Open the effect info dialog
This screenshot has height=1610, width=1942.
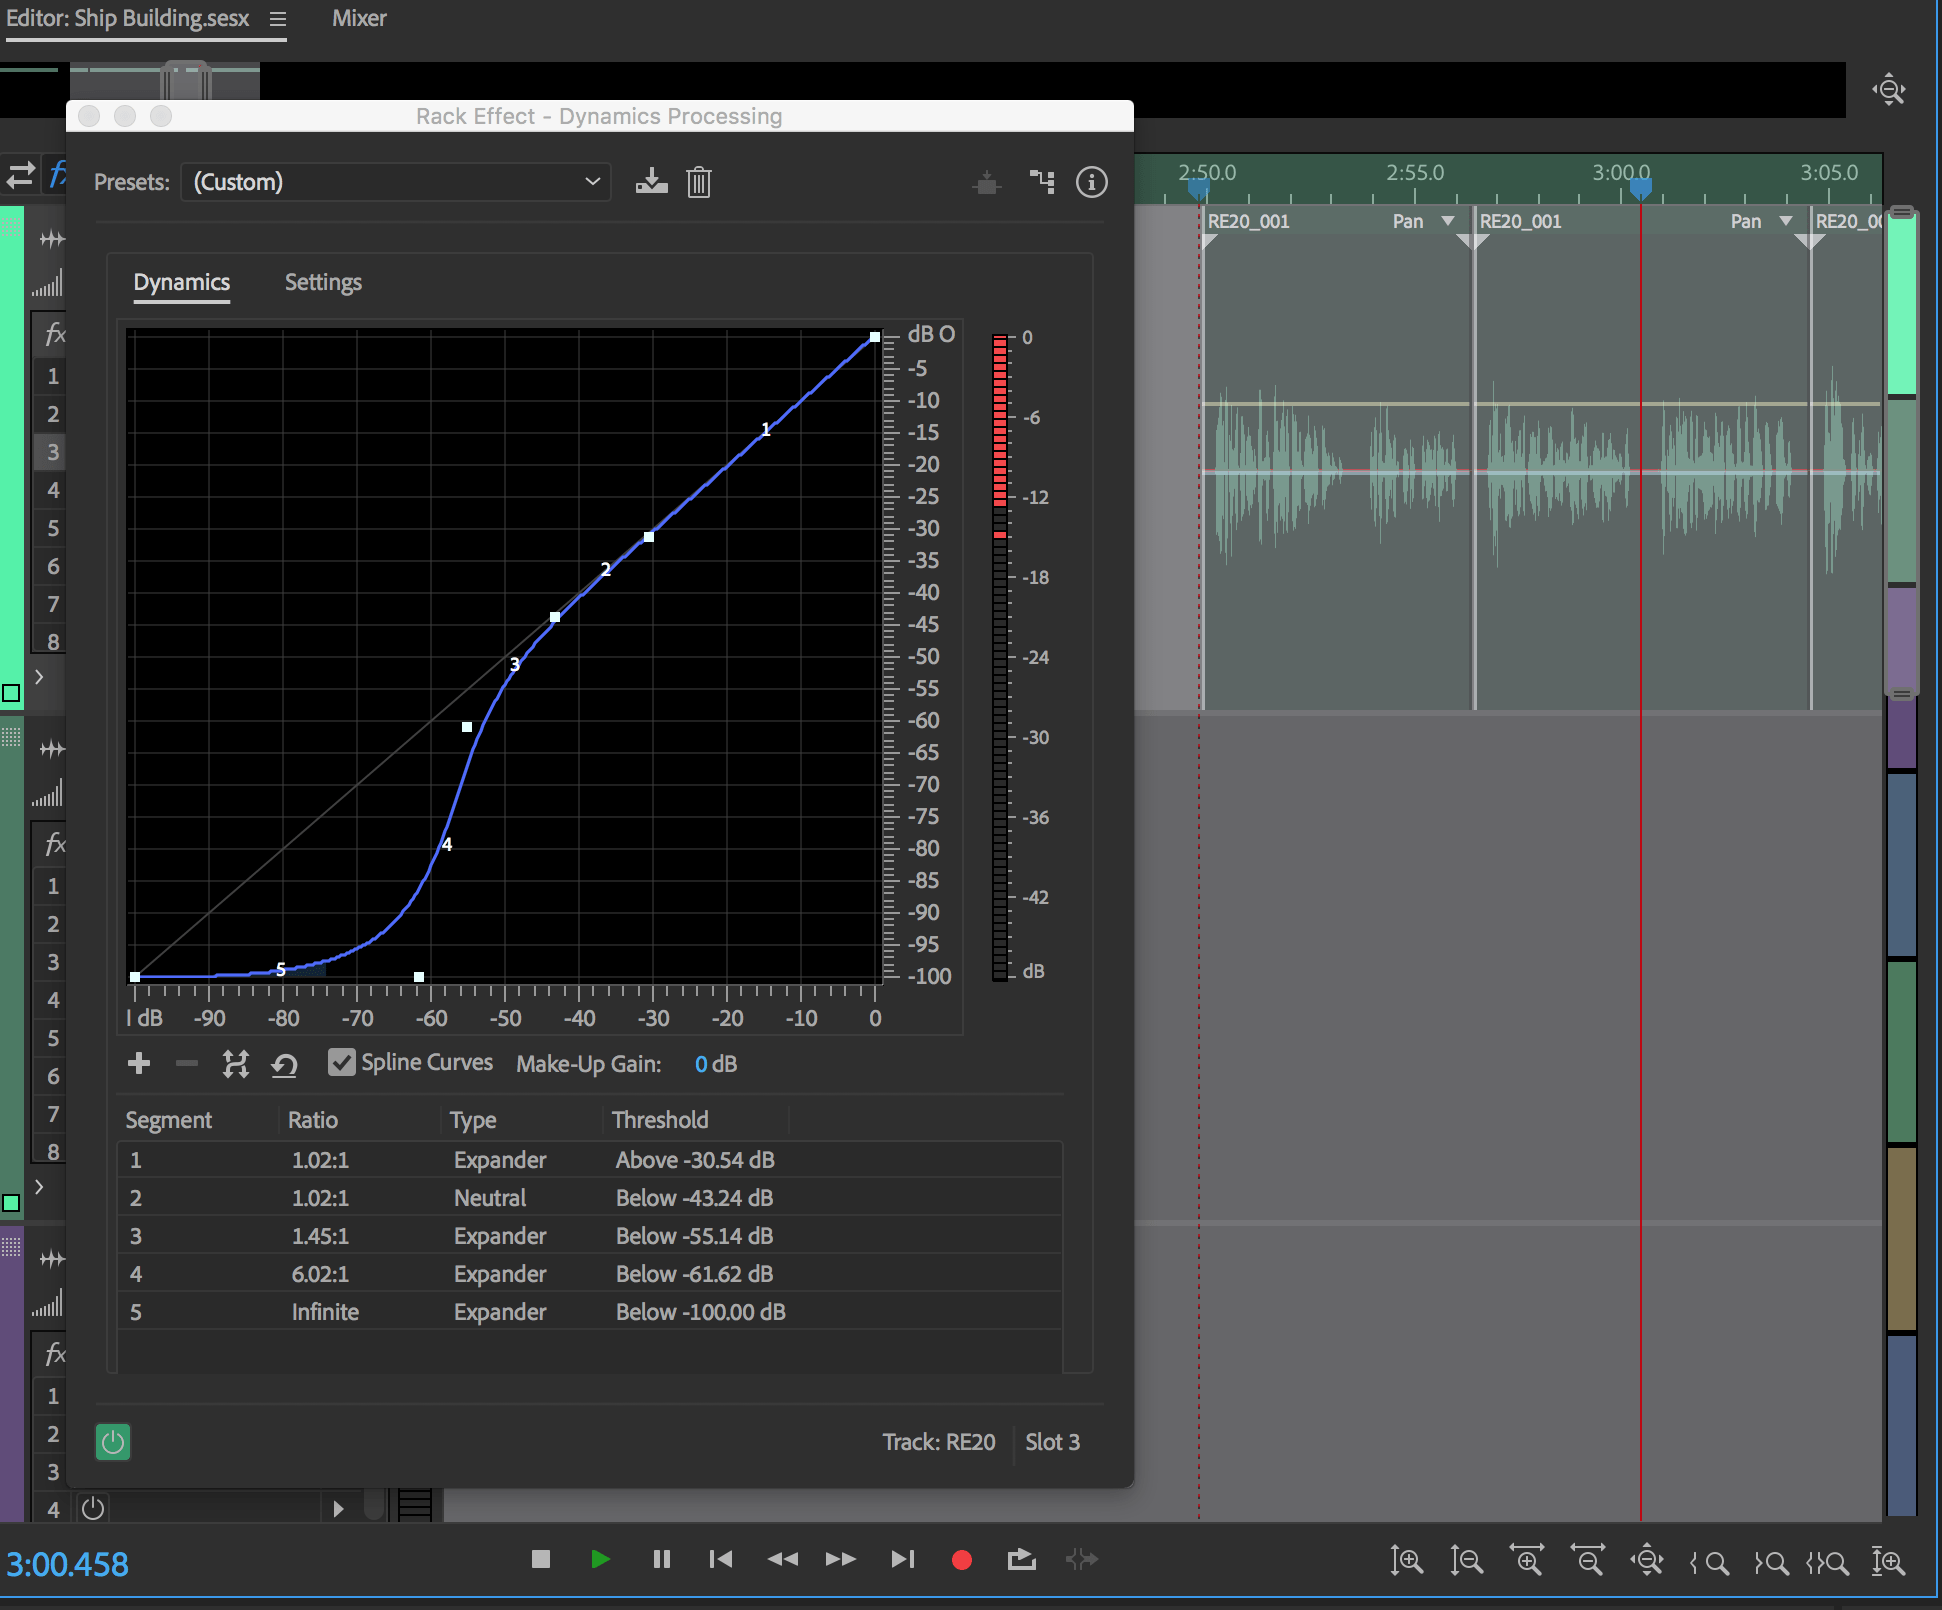[x=1092, y=182]
